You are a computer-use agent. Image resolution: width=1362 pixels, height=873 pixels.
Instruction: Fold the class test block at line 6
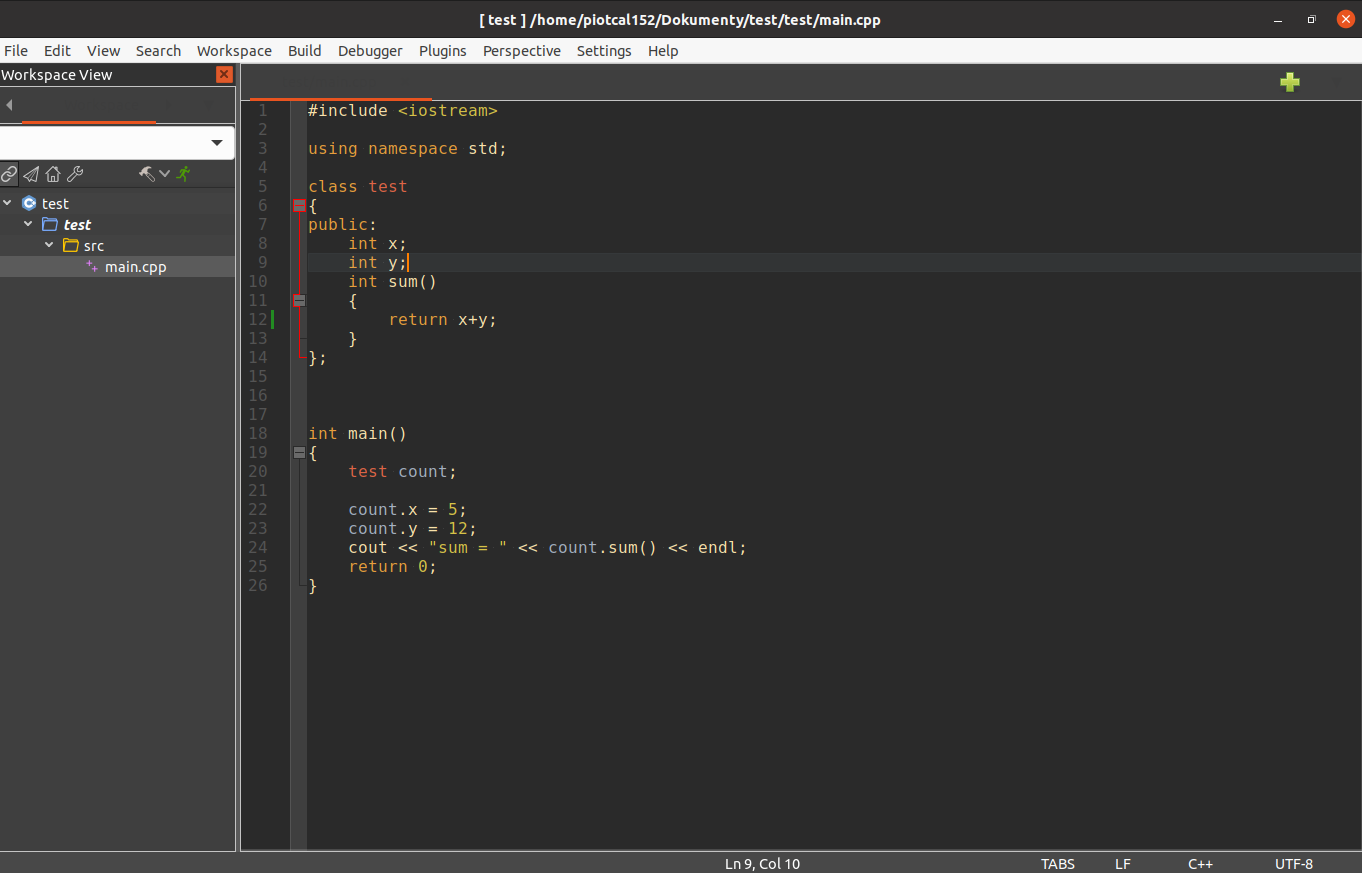tap(299, 206)
